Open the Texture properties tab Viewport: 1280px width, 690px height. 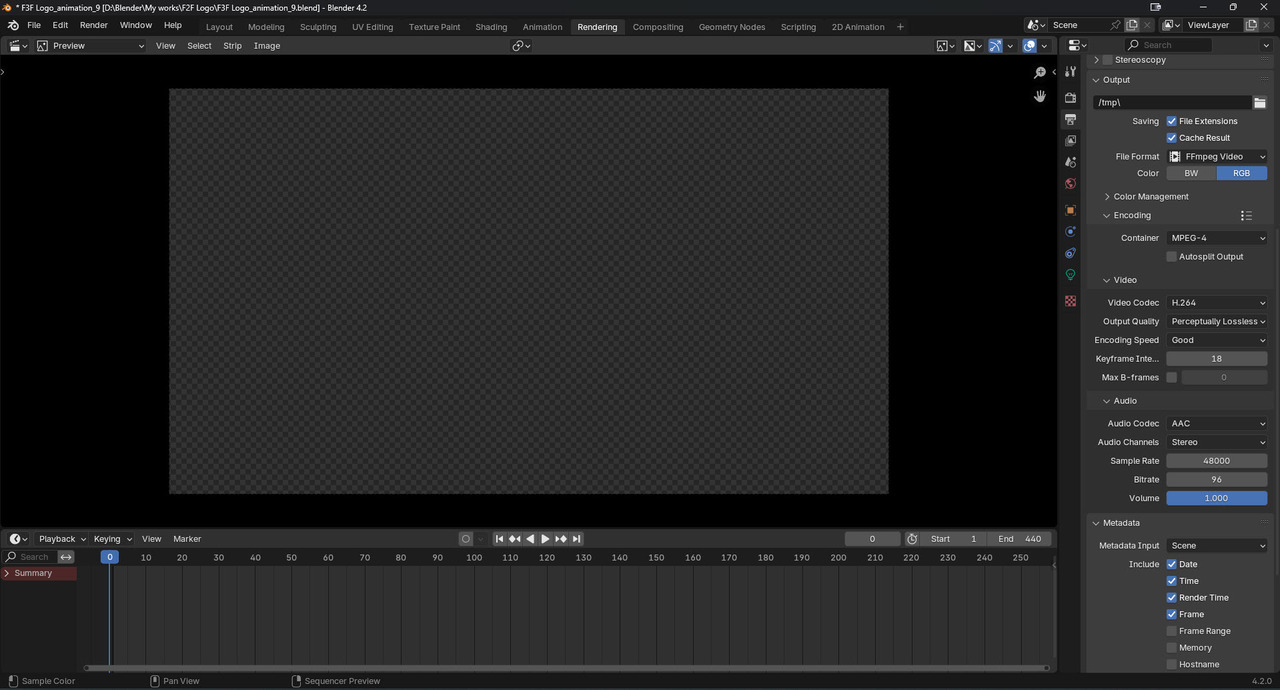coord(1070,301)
